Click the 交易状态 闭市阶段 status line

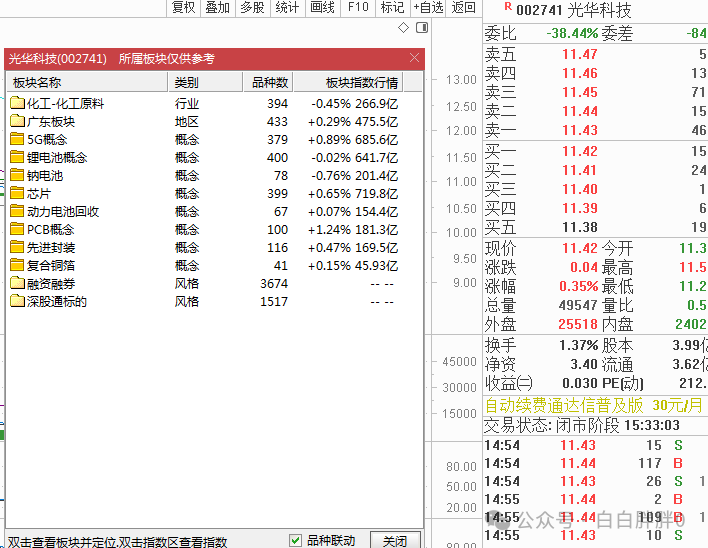pyautogui.click(x=582, y=425)
